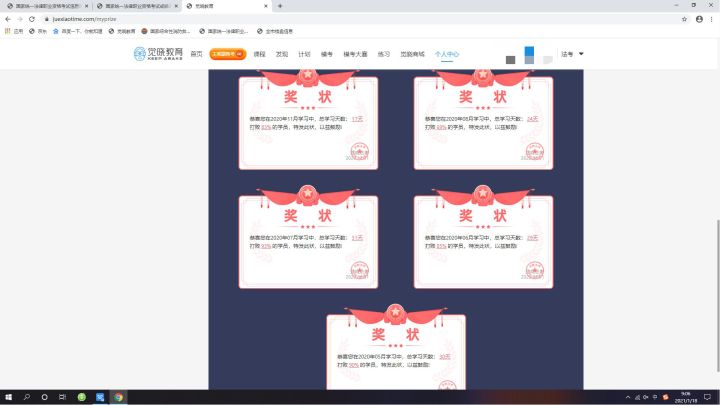Open Chrome's three-dot menu
The width and height of the screenshot is (720, 405).
712,19
